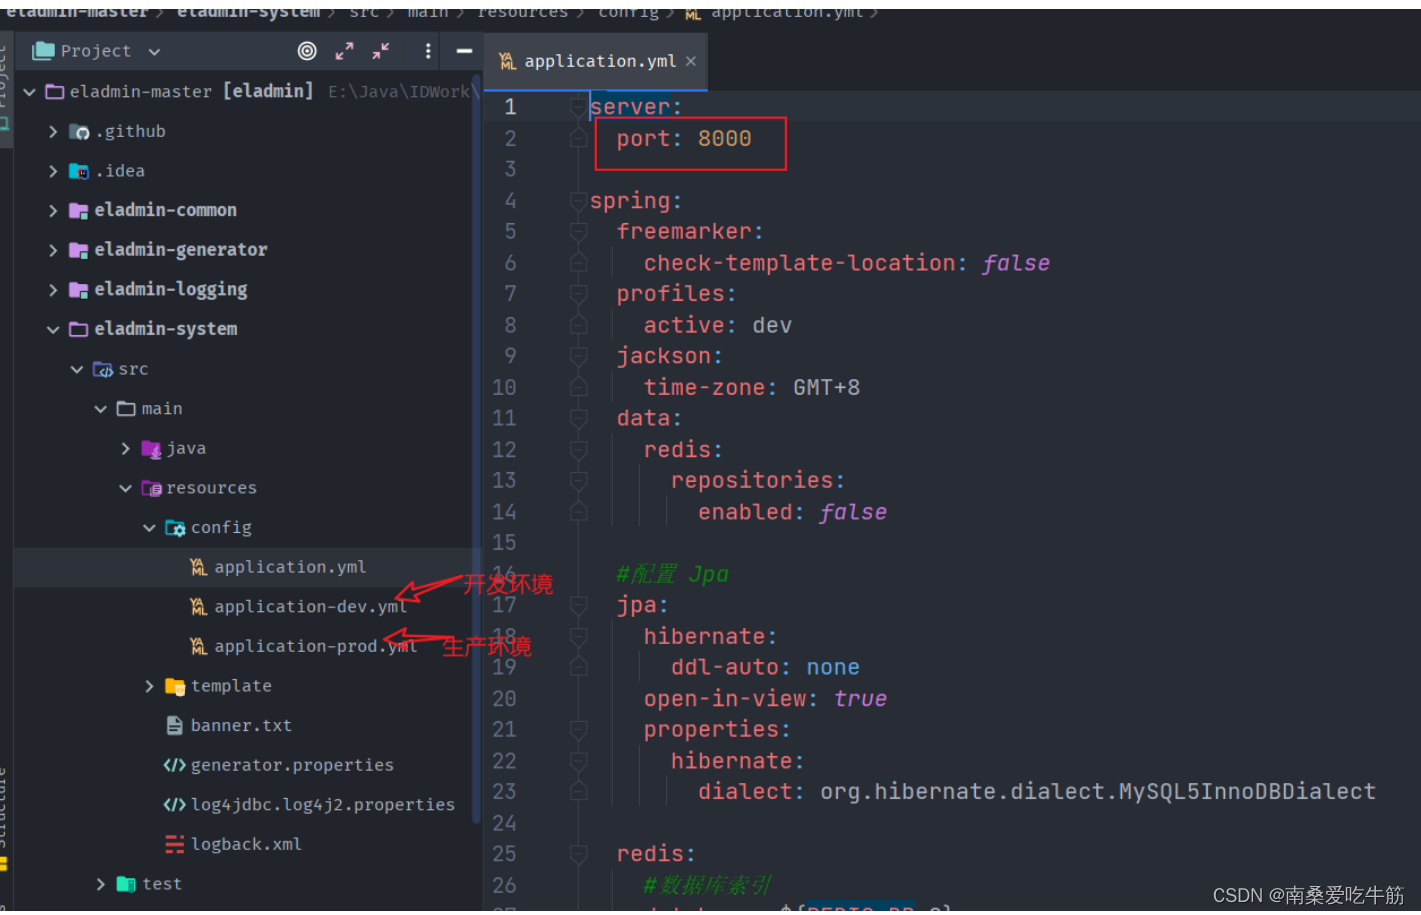This screenshot has width=1421, height=915.
Task: Click the java source folder icon
Action: (151, 449)
